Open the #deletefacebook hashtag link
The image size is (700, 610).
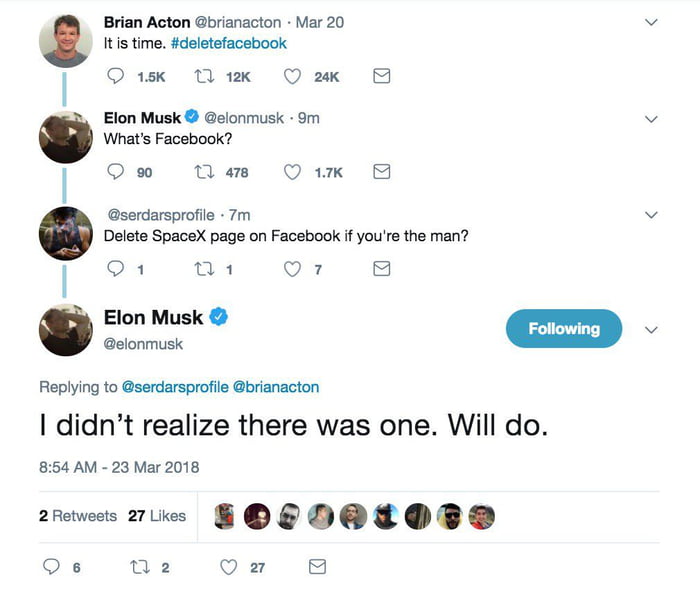coord(229,43)
